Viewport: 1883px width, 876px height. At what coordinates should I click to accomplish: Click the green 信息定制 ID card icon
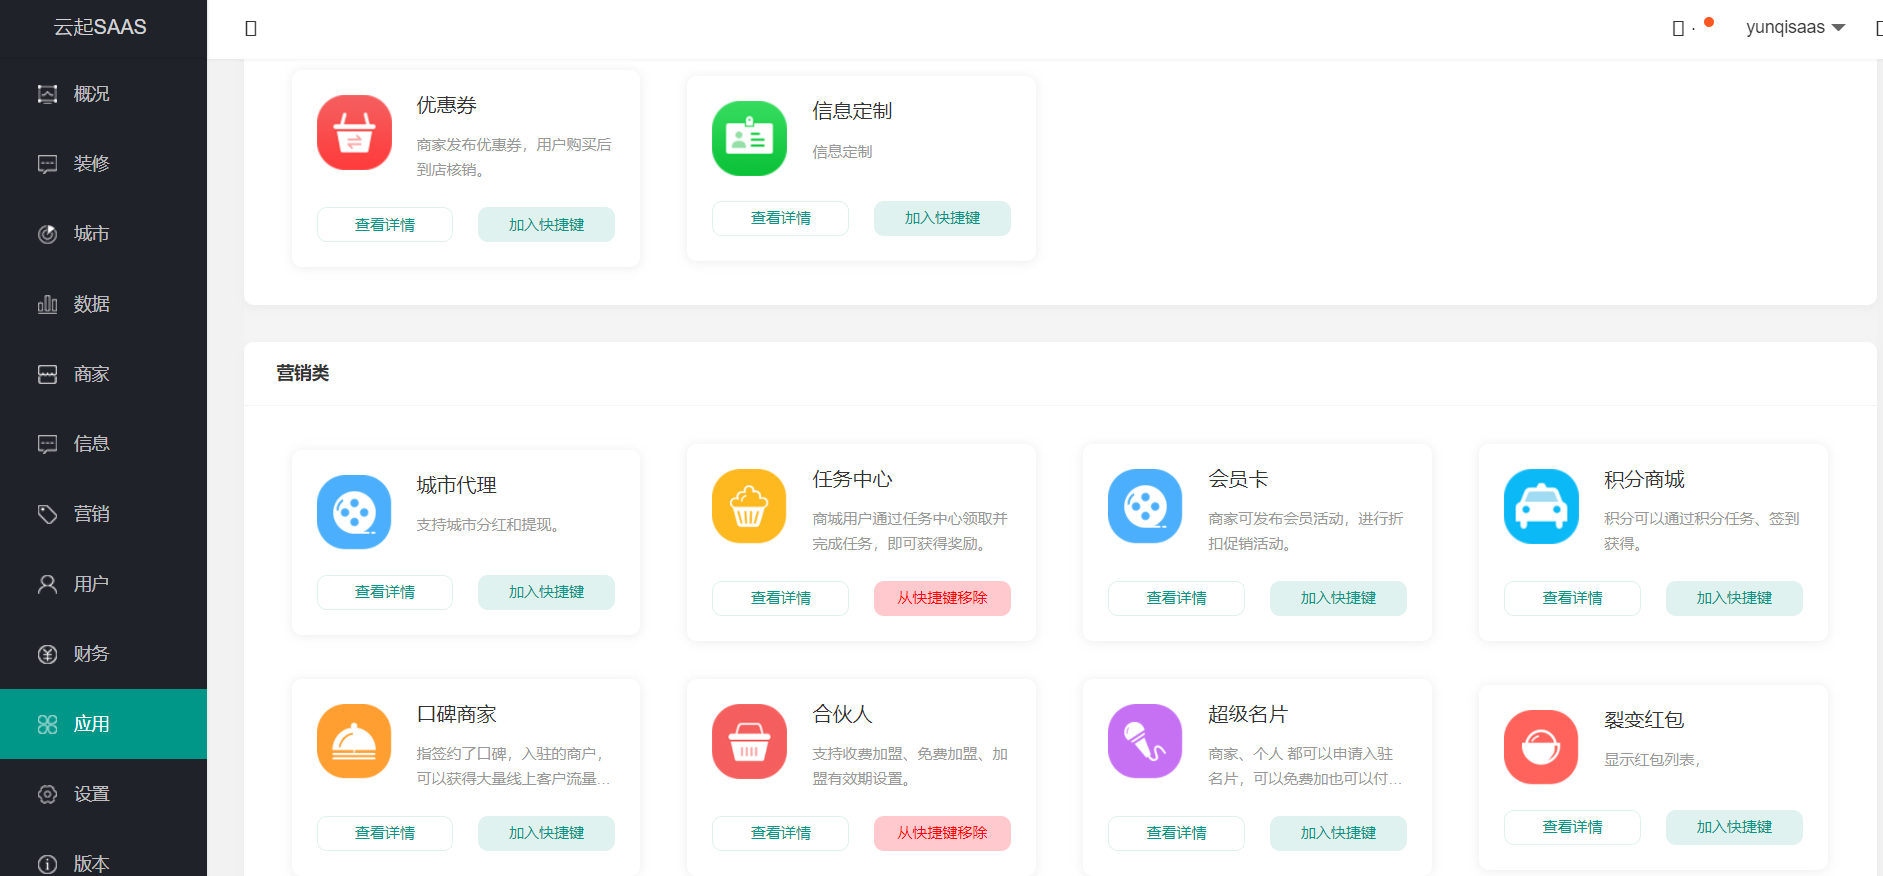(x=749, y=138)
